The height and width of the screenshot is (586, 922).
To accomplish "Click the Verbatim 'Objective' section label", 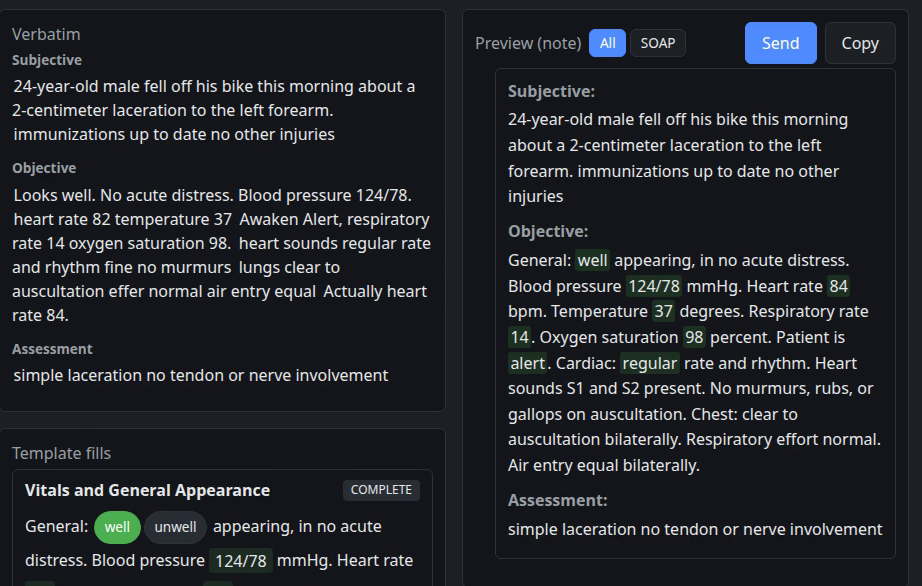I will coord(44,168).
